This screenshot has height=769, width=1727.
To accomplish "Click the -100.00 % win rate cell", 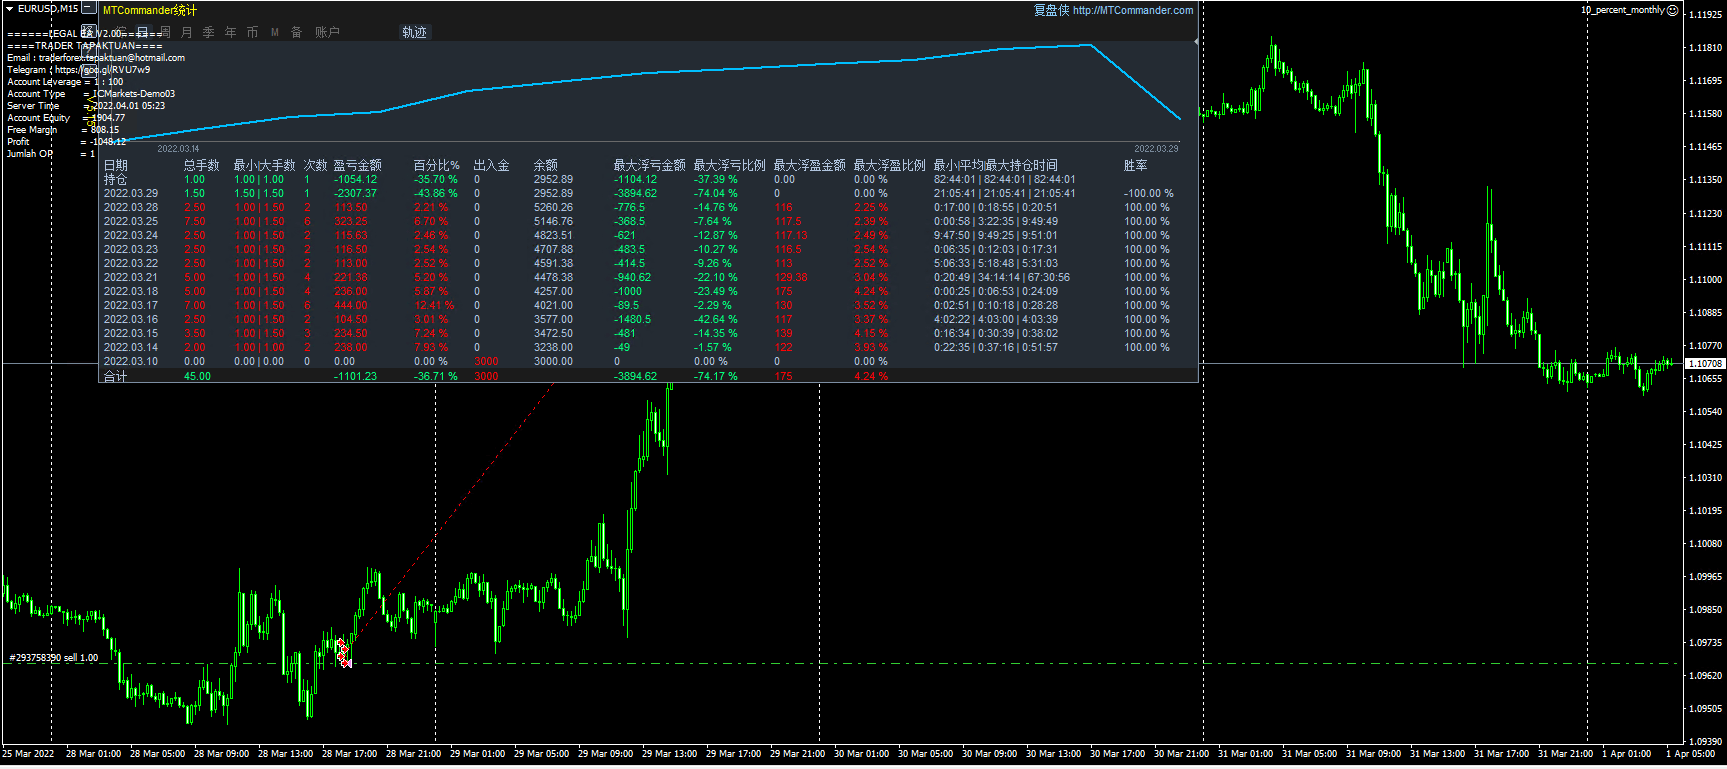I will tap(1148, 193).
